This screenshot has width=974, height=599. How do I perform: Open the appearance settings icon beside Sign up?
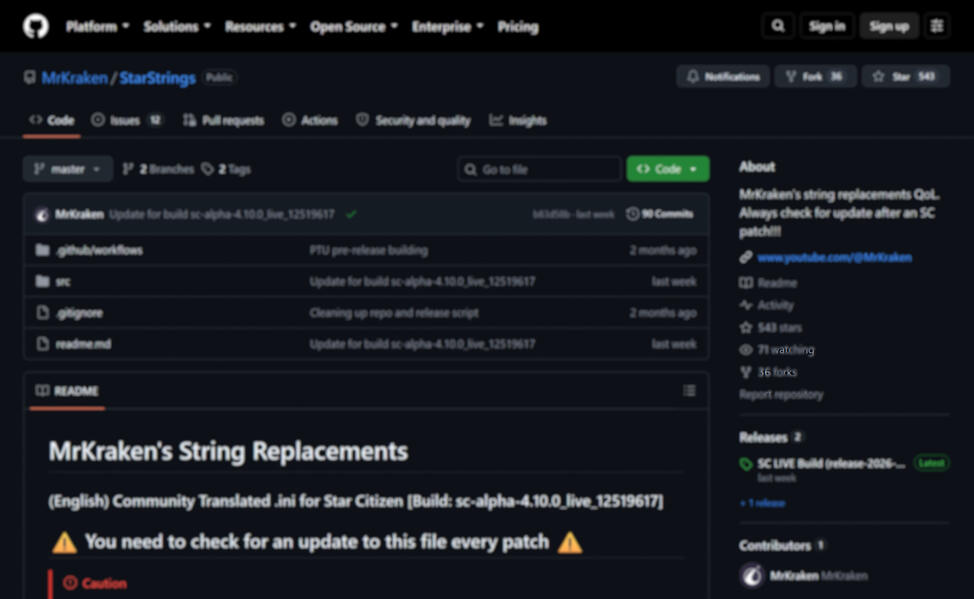point(937,26)
